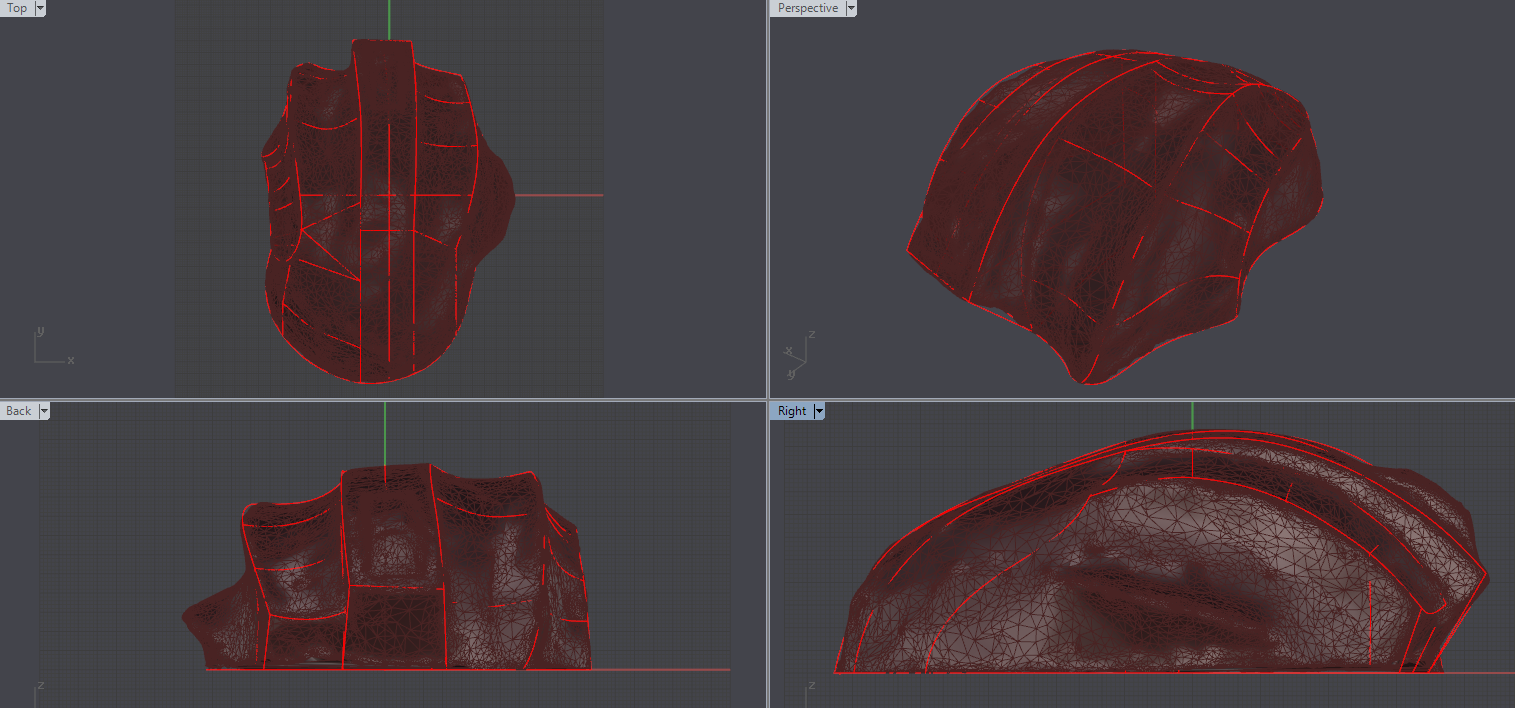Click the x-axis label in Top viewport gizmo
This screenshot has width=1515, height=708.
69,360
